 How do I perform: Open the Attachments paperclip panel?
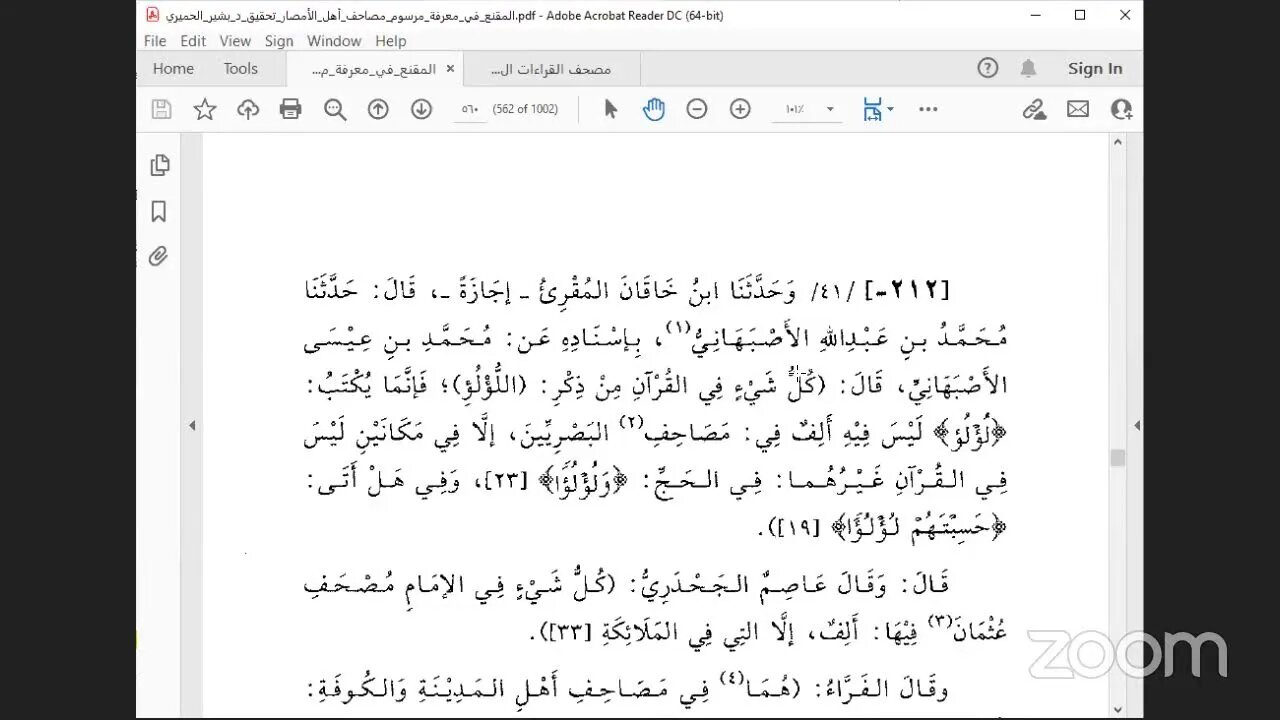pos(159,257)
